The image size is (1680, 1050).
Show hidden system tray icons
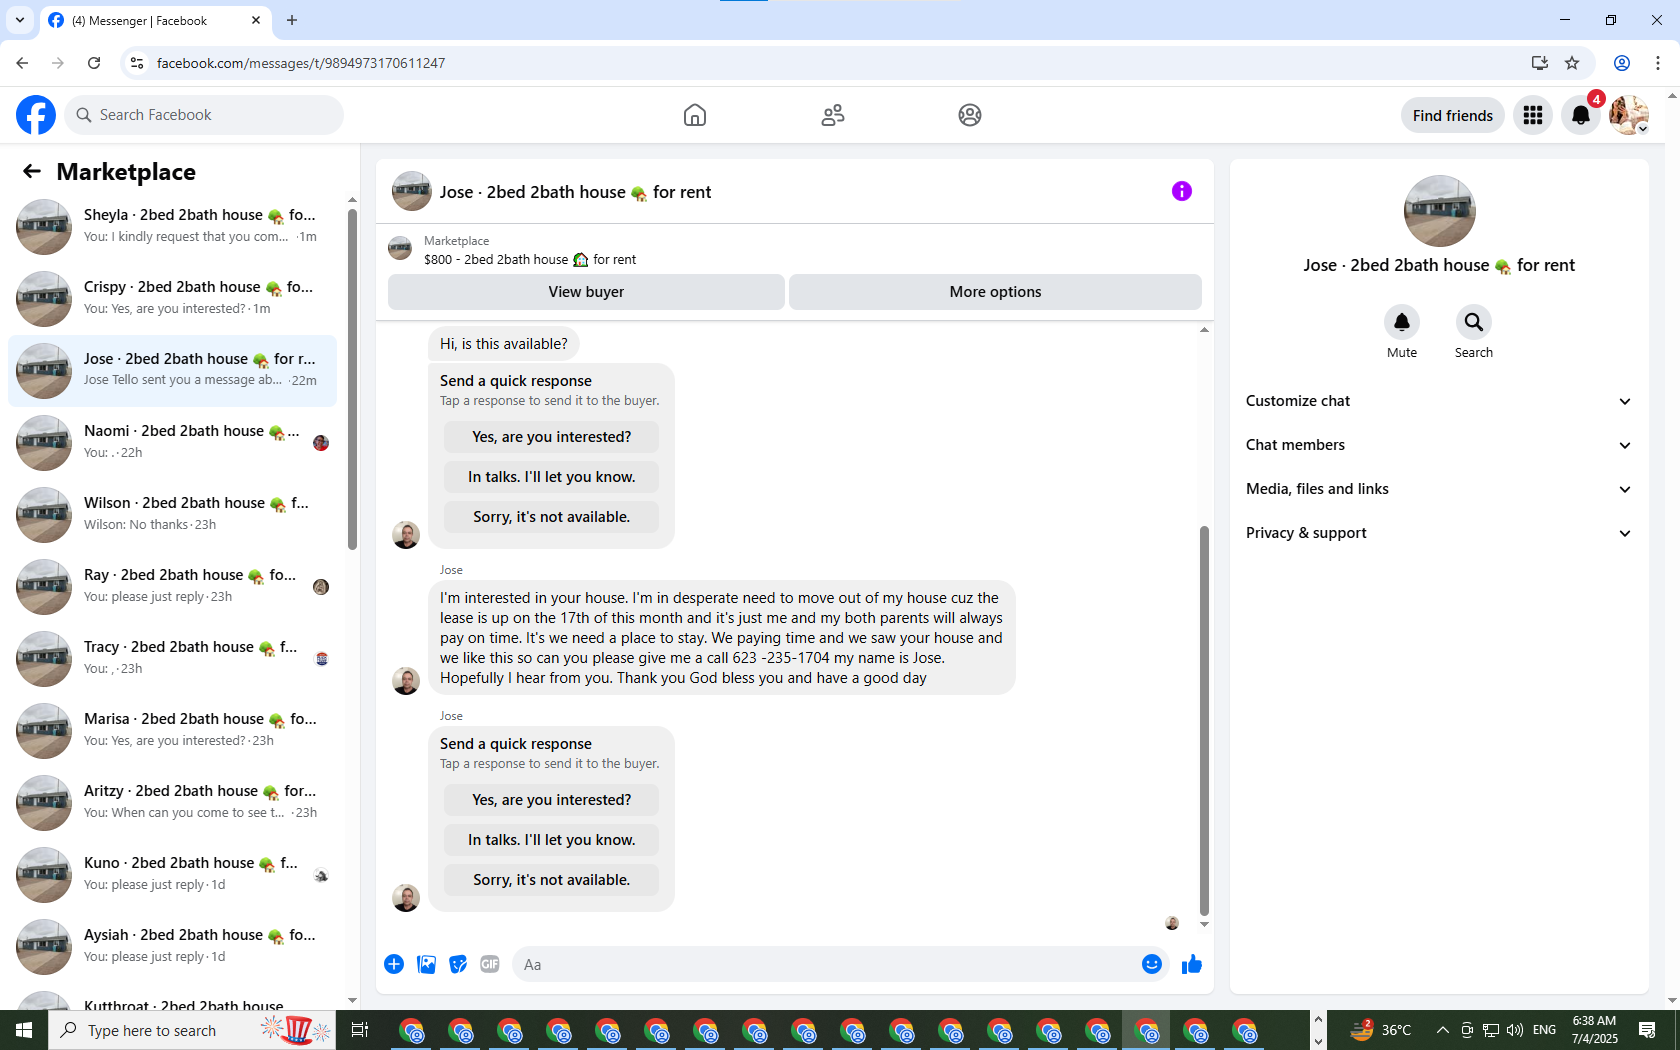1442,1030
